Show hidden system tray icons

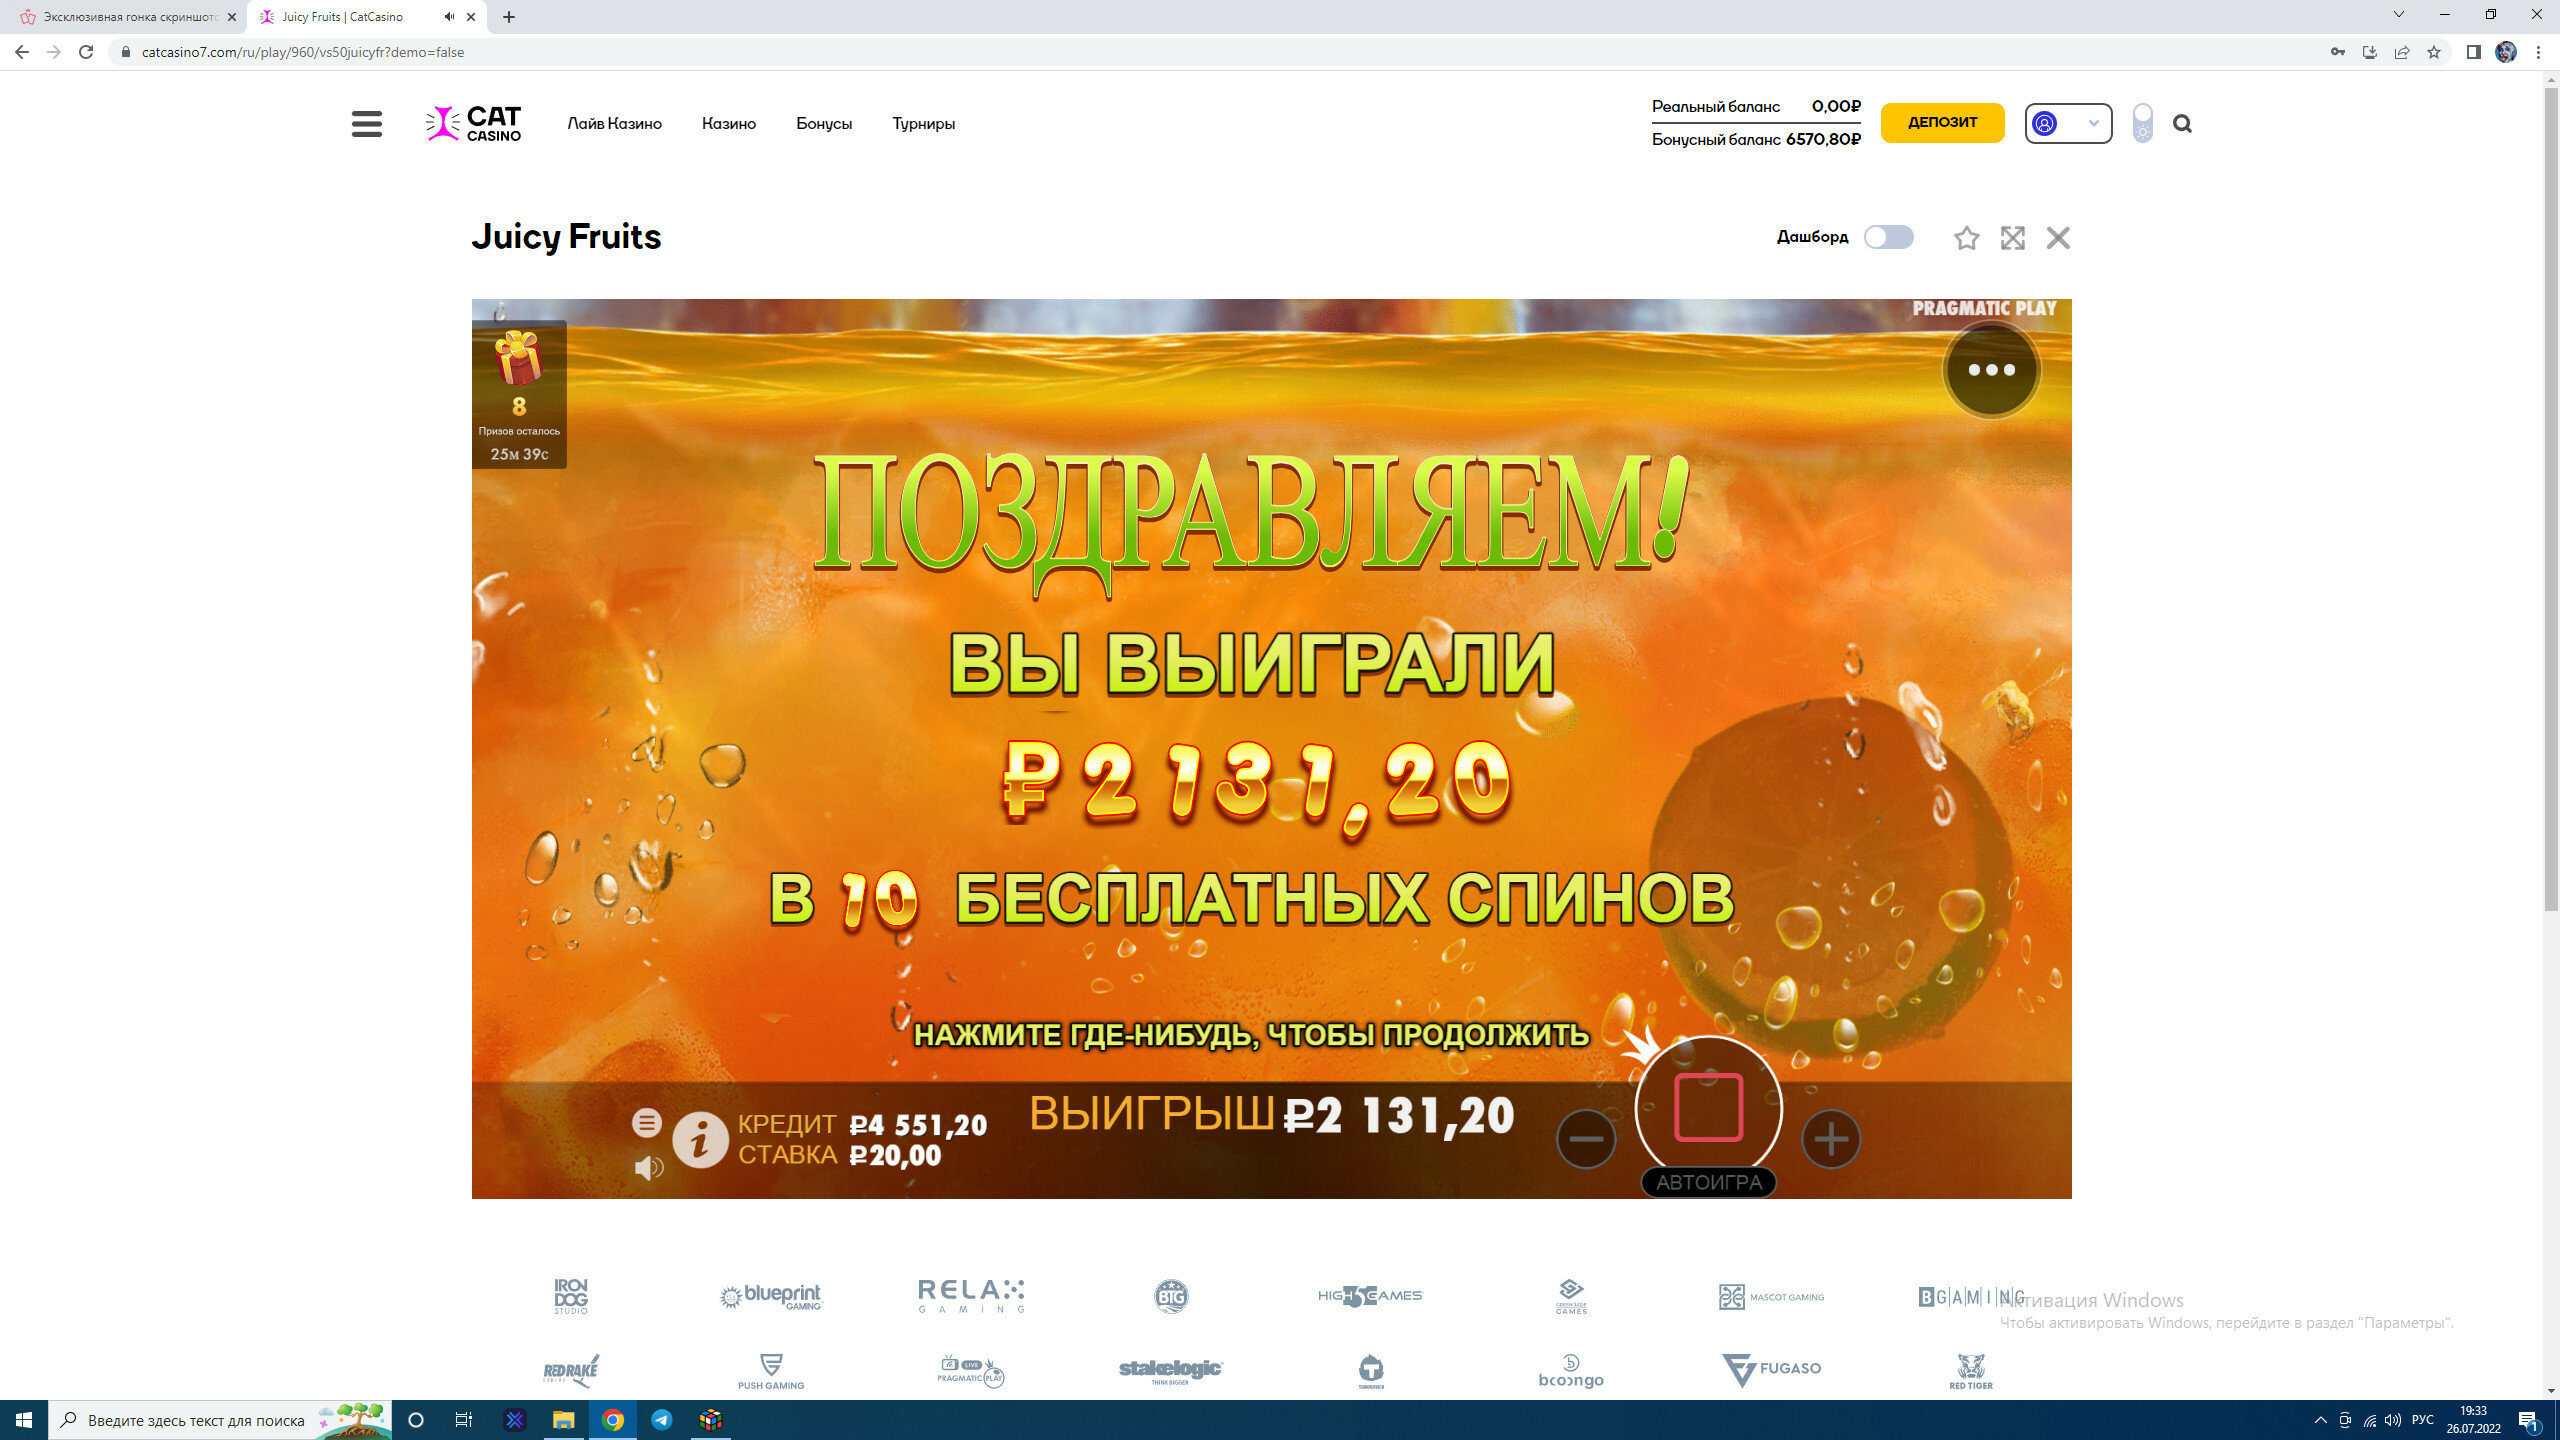(2320, 1420)
